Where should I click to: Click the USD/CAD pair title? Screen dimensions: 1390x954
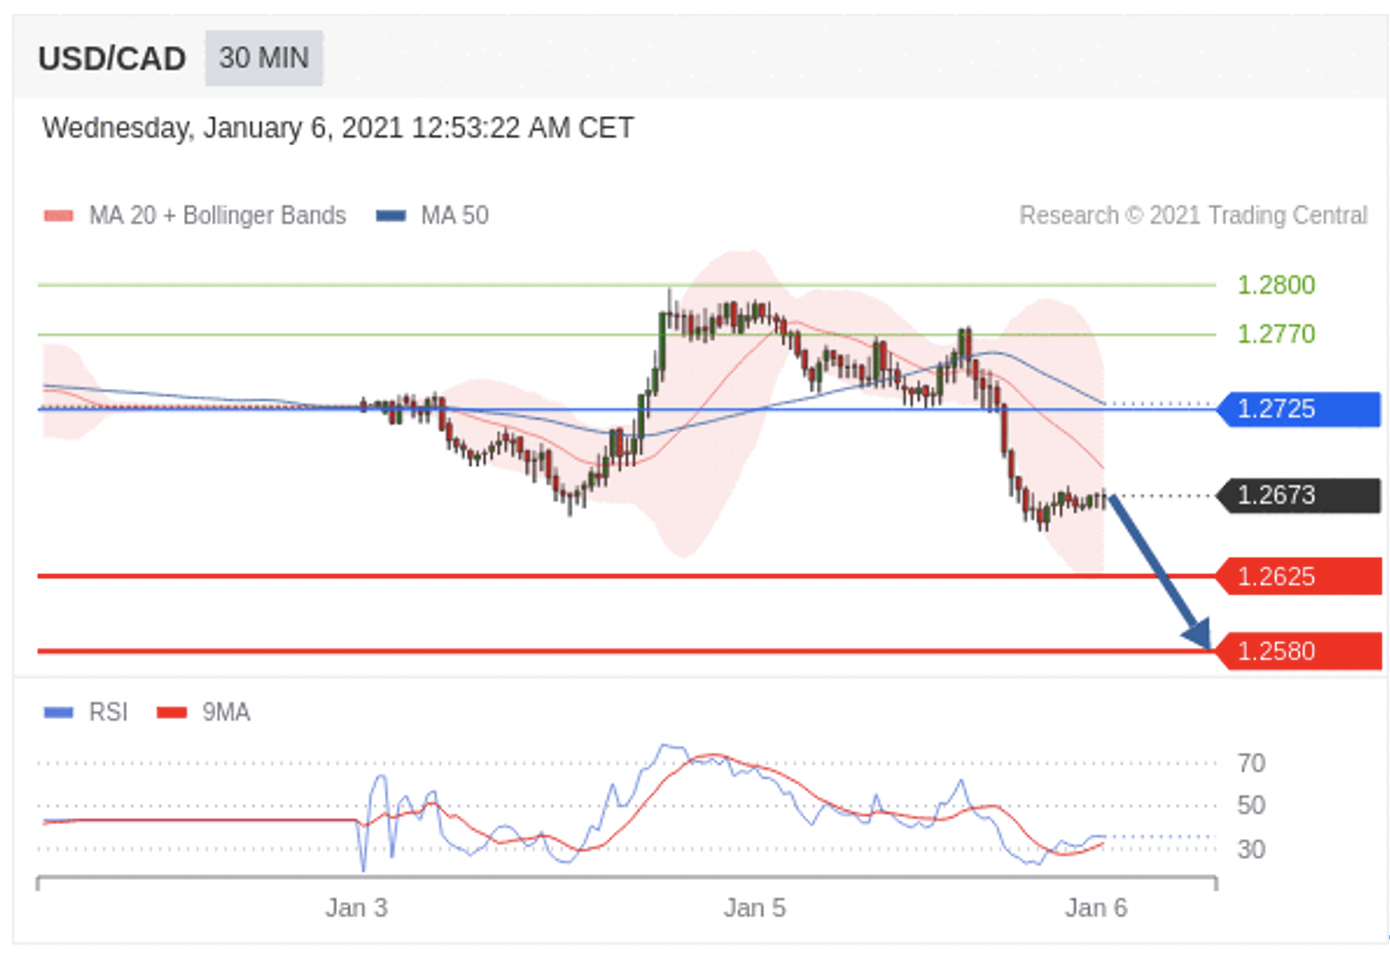tap(112, 59)
